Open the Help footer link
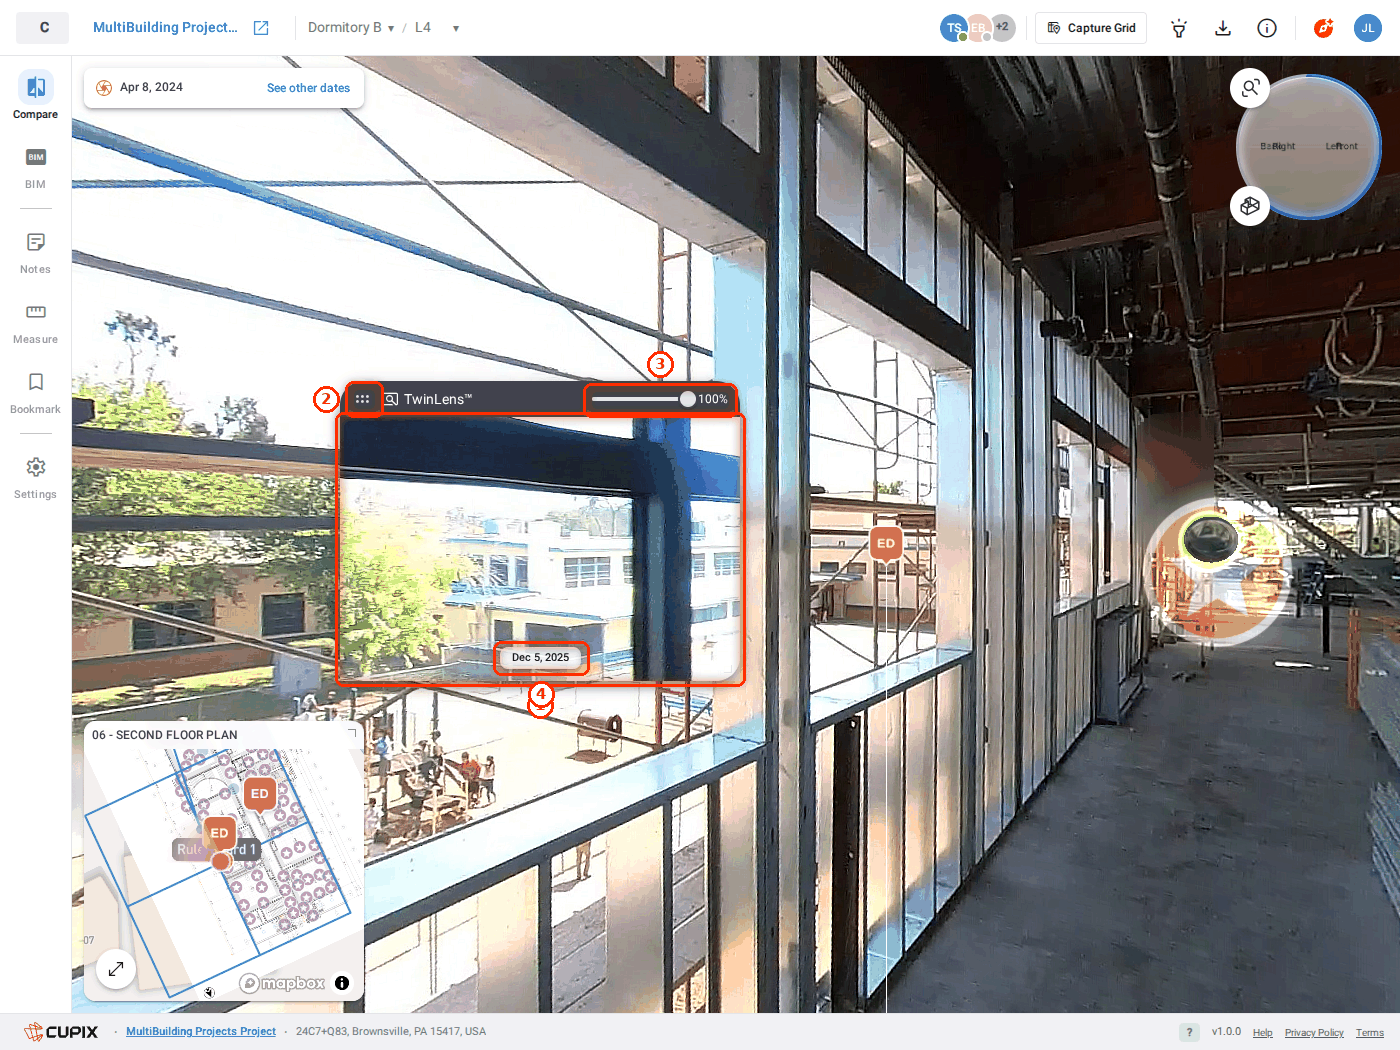Image resolution: width=1400 pixels, height=1050 pixels. (1263, 1033)
